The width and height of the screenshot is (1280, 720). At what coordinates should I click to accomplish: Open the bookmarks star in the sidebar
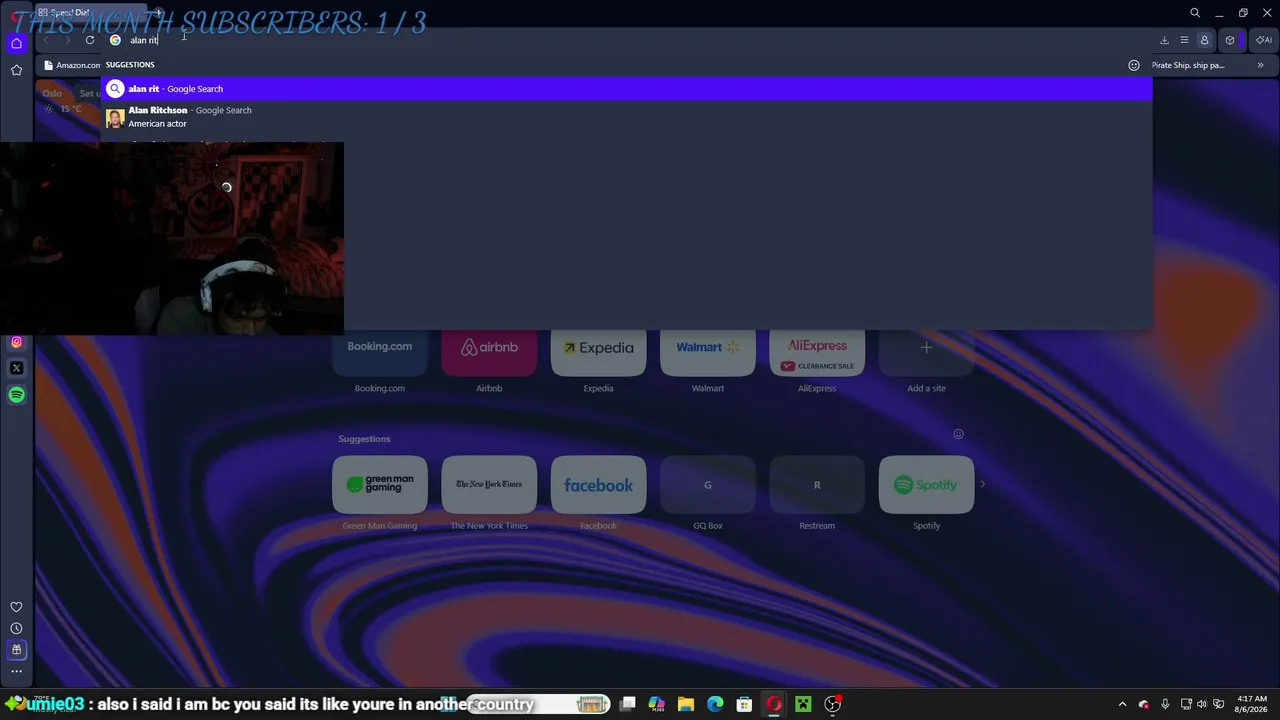coord(16,70)
